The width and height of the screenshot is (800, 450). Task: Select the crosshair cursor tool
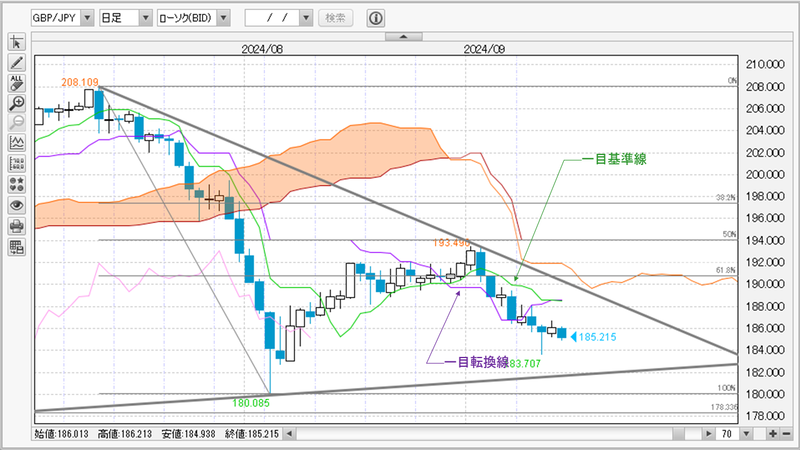coord(16,42)
